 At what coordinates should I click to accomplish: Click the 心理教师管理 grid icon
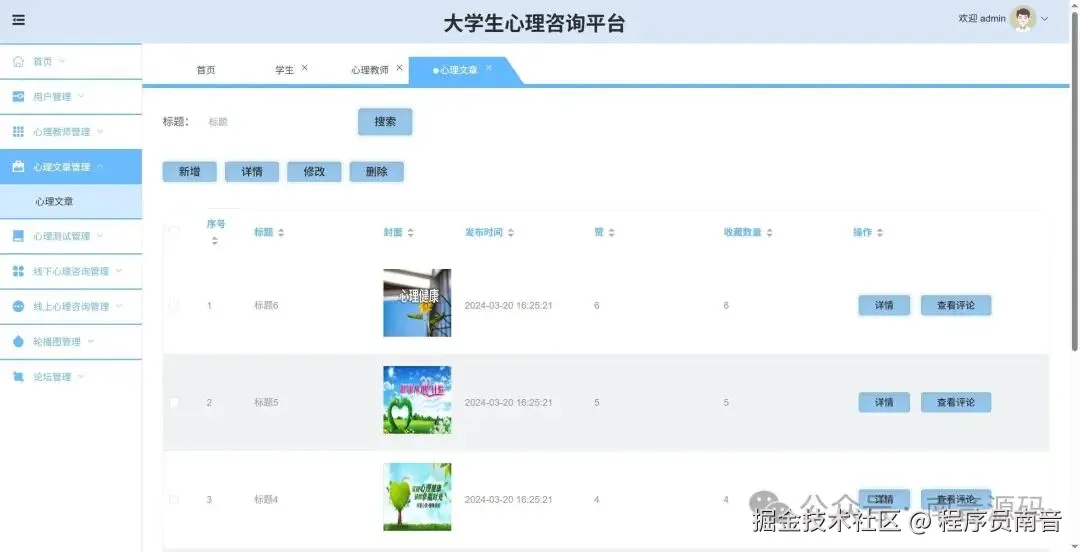(19, 132)
